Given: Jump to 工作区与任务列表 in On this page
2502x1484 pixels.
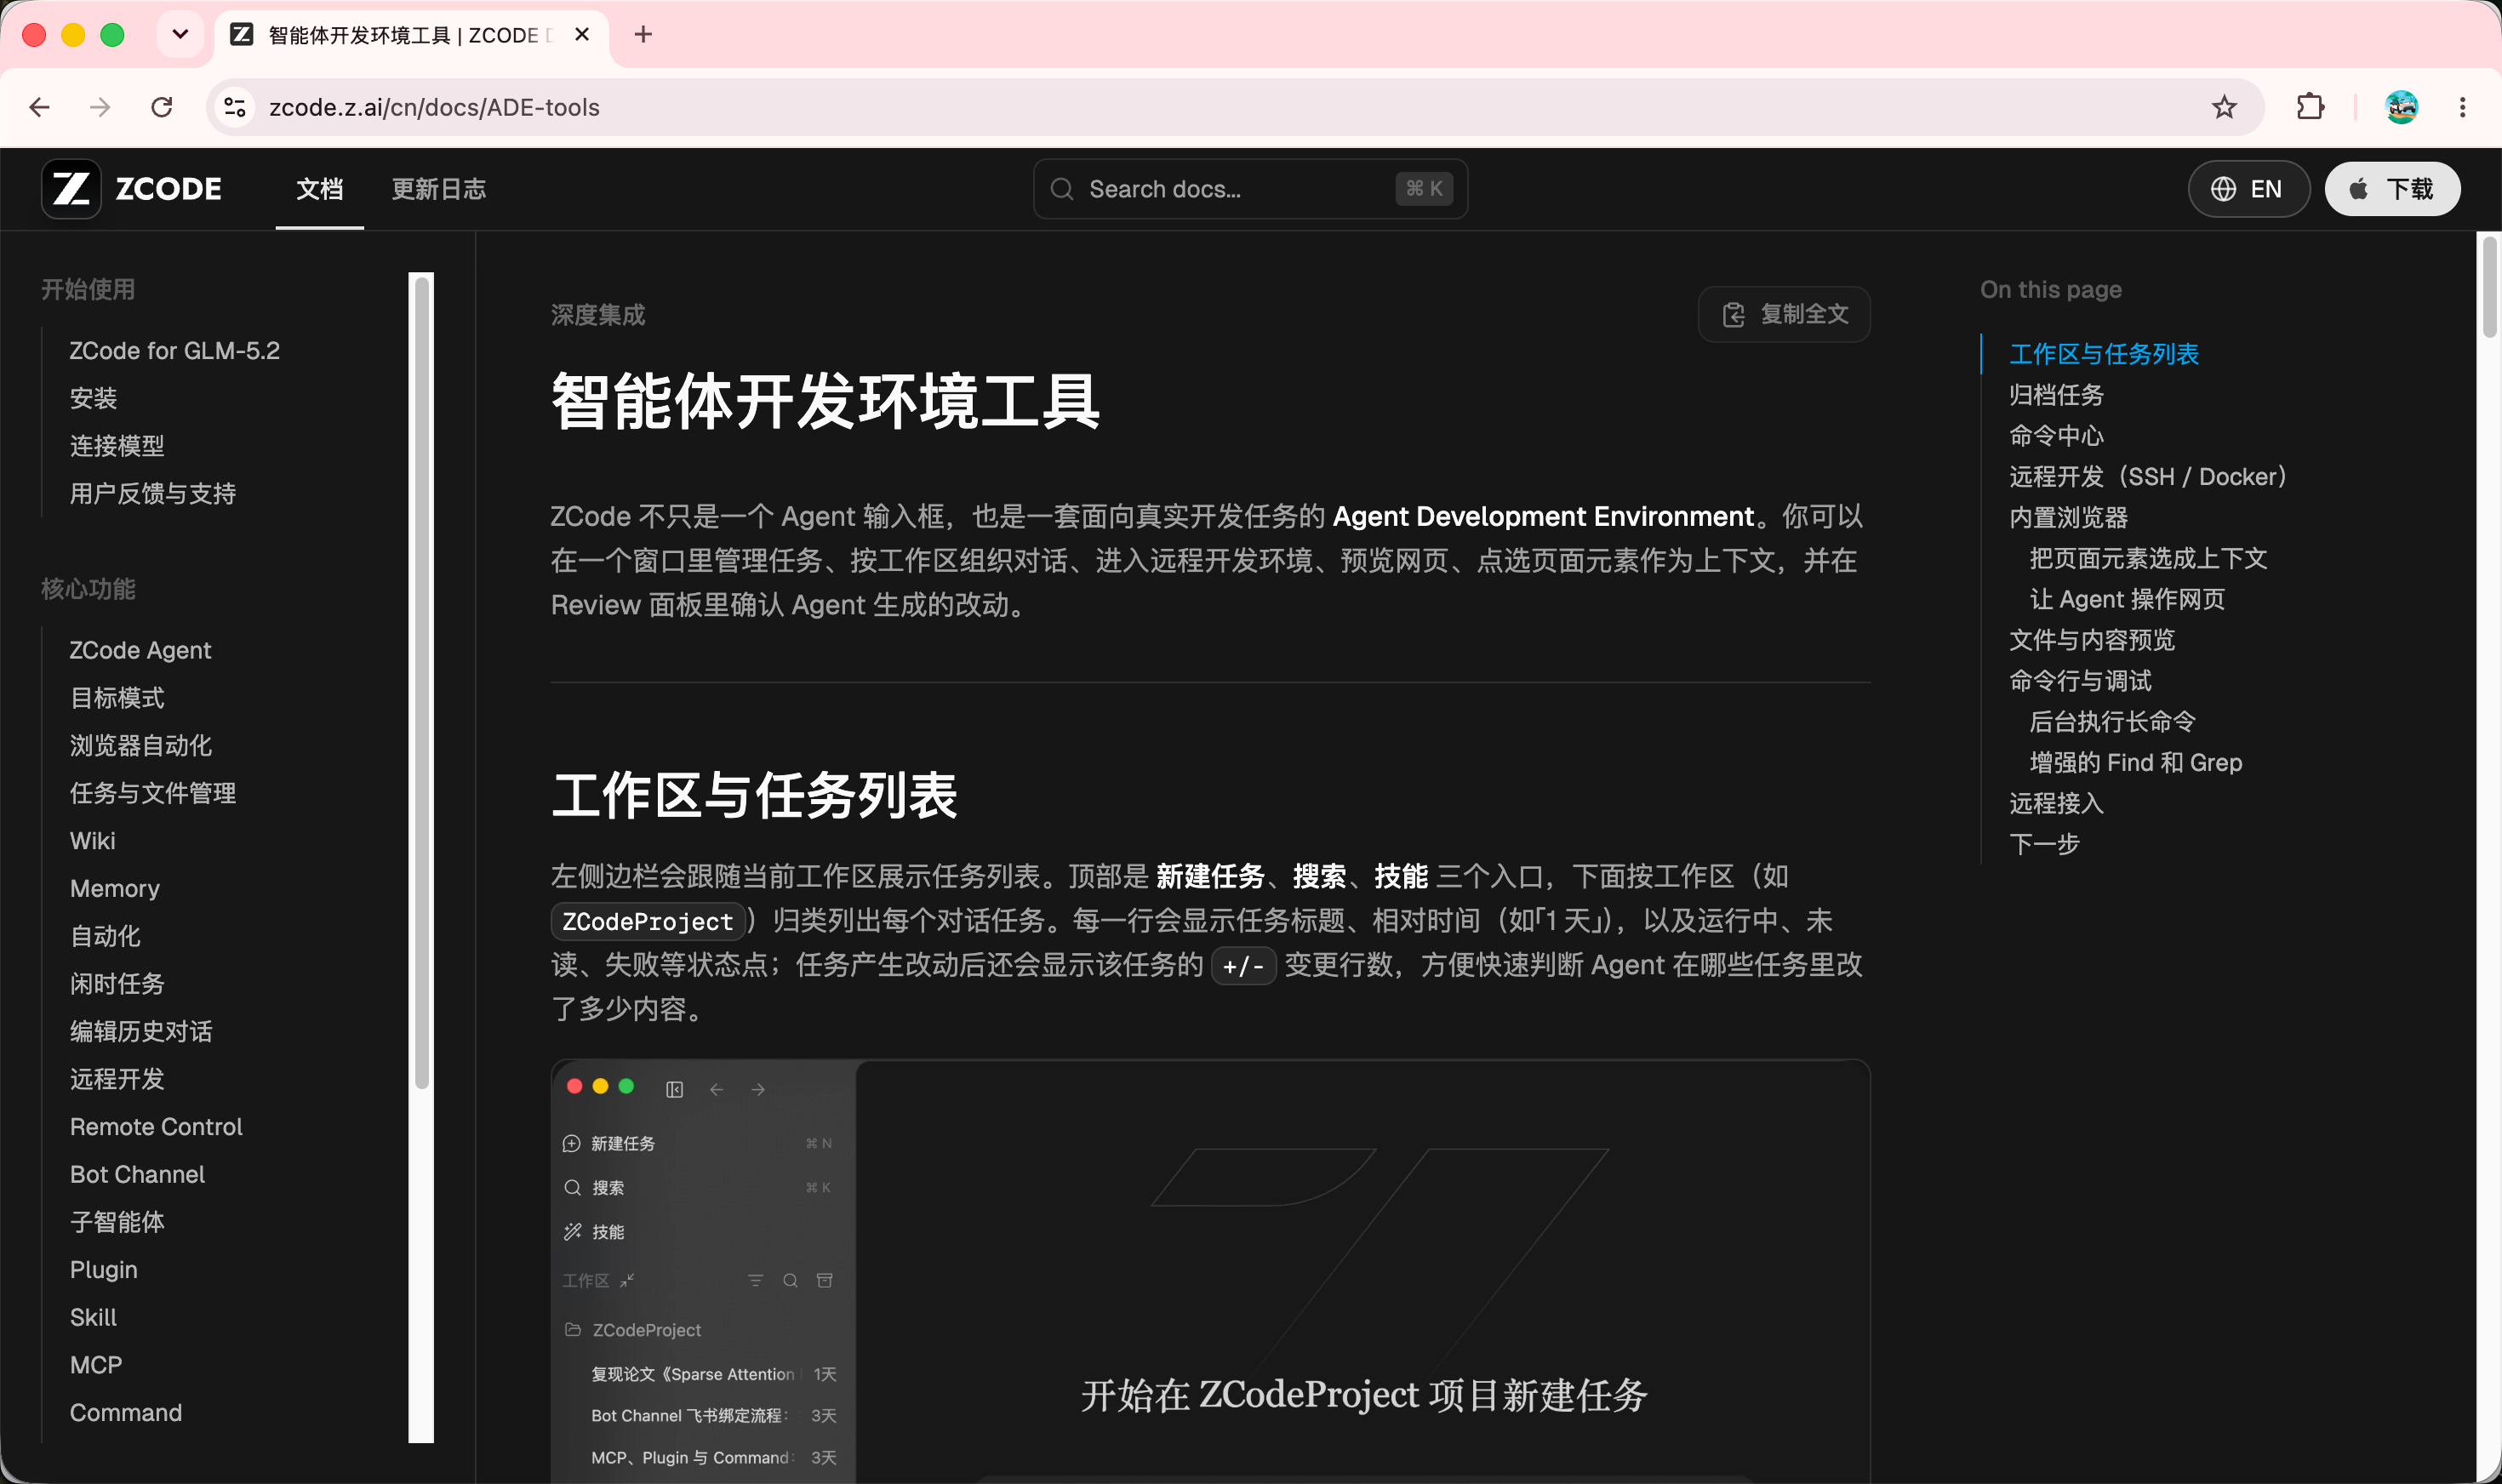Looking at the screenshot, I should [2104, 354].
